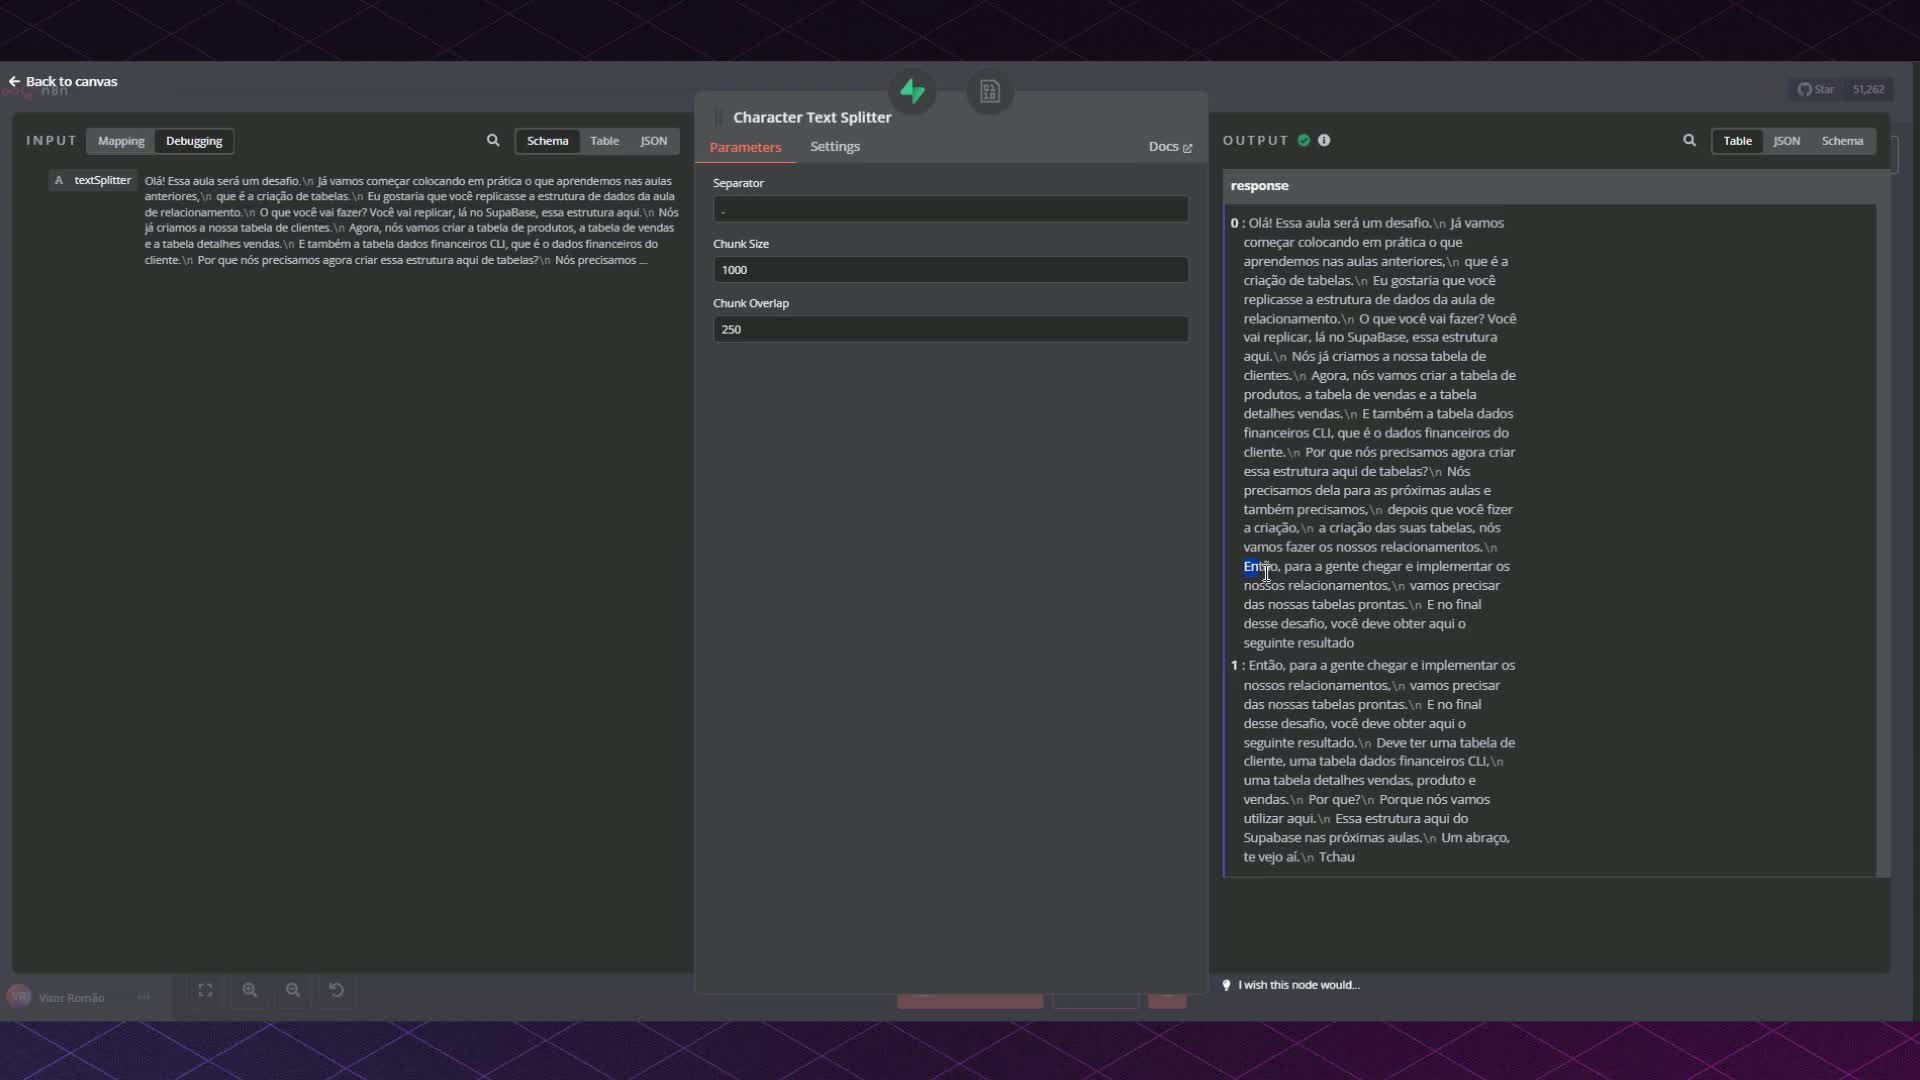Screen dimensions: 1920x1080
Task: Zoom out using the magnifier minus icon
Action: point(292,990)
